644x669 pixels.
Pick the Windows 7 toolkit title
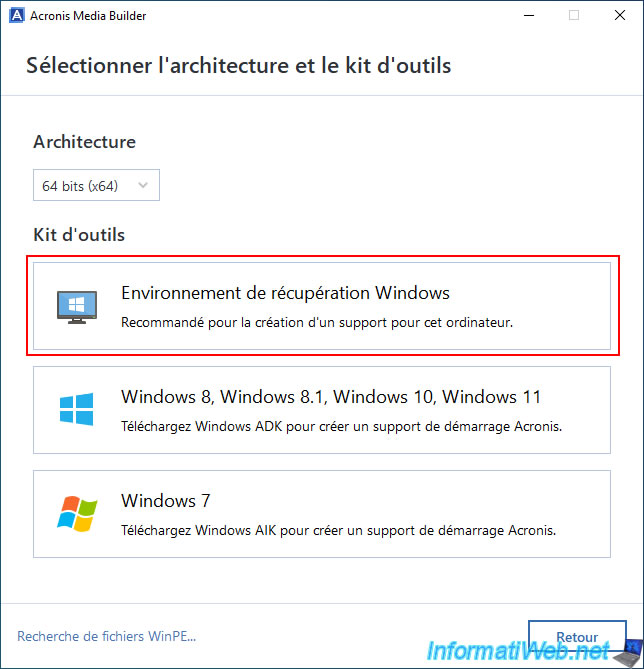tap(166, 500)
